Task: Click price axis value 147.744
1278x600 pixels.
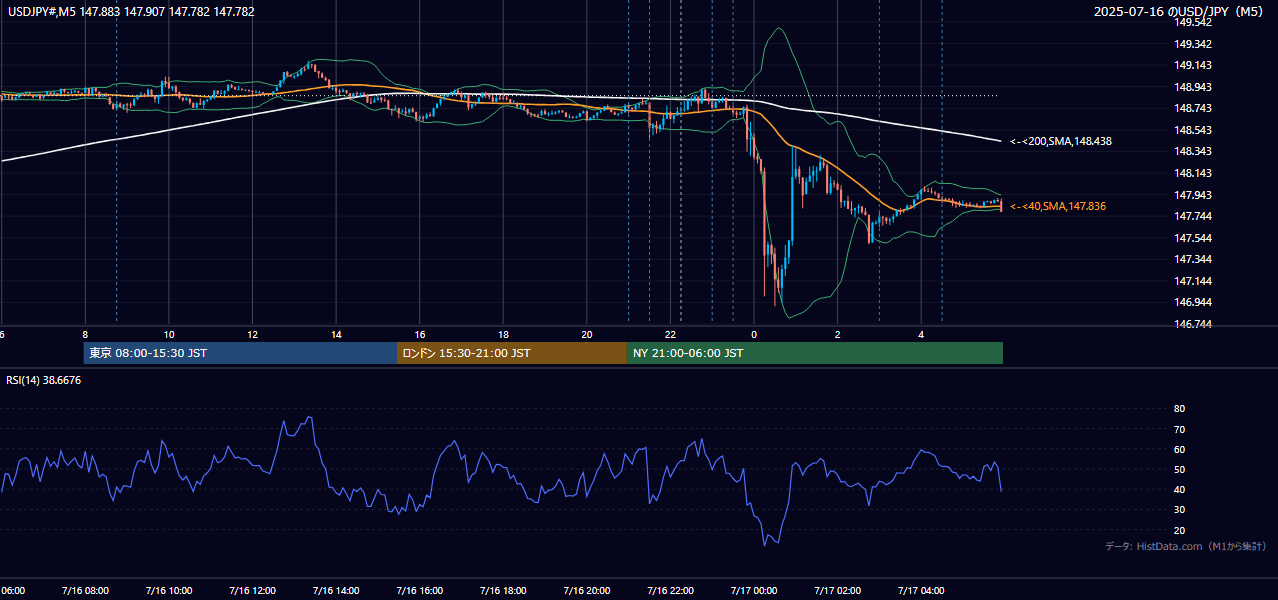Action: 1195,216
